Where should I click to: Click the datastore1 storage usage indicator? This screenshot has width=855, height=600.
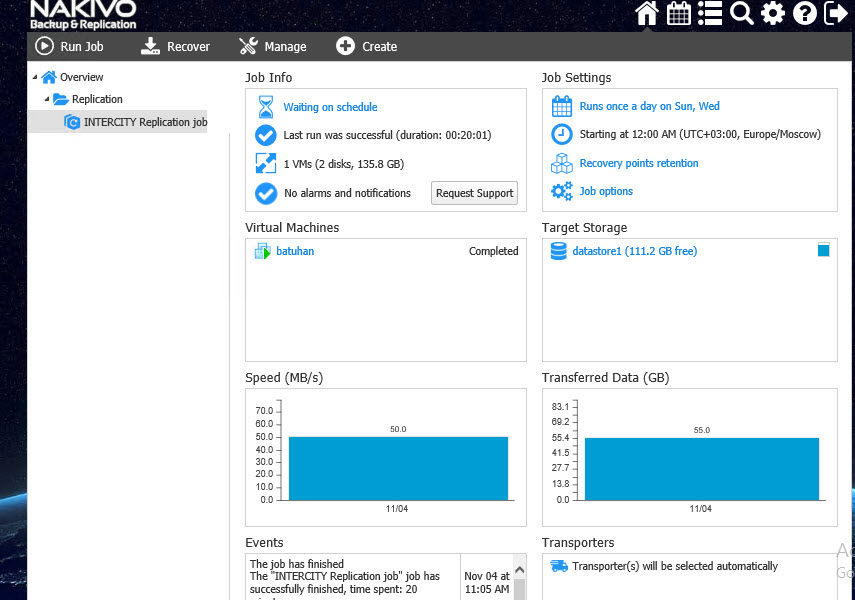pos(823,250)
